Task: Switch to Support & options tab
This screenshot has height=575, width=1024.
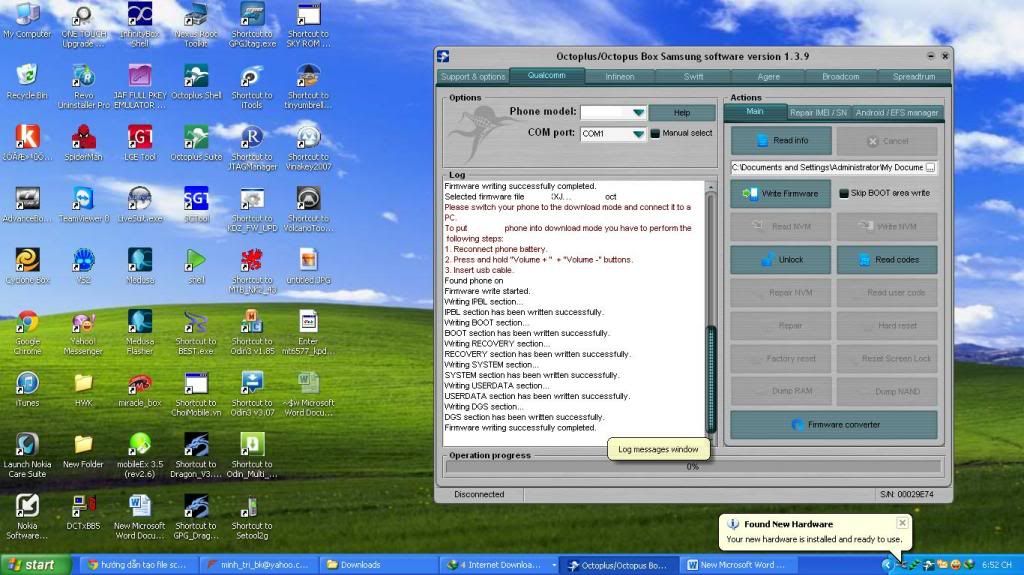Action: click(x=473, y=76)
